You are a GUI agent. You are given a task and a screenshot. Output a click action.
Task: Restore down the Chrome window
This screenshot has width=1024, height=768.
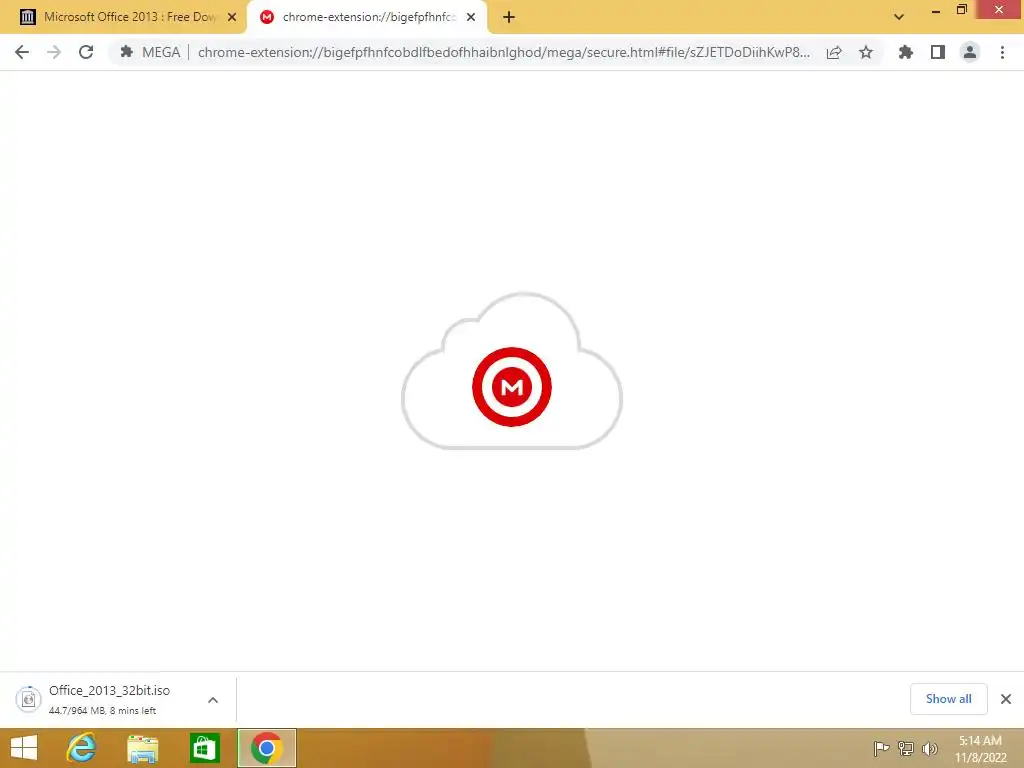point(961,10)
